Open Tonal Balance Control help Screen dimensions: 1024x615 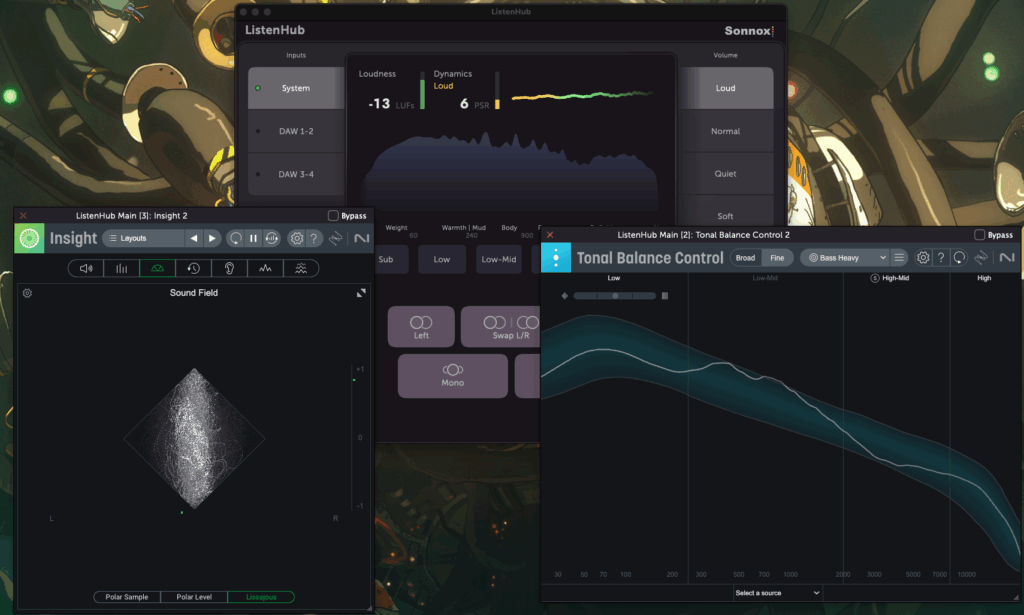coord(941,258)
